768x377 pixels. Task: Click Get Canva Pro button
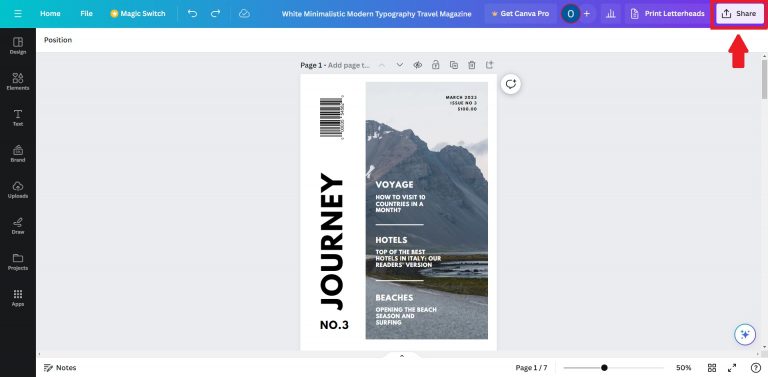pyautogui.click(x=520, y=14)
